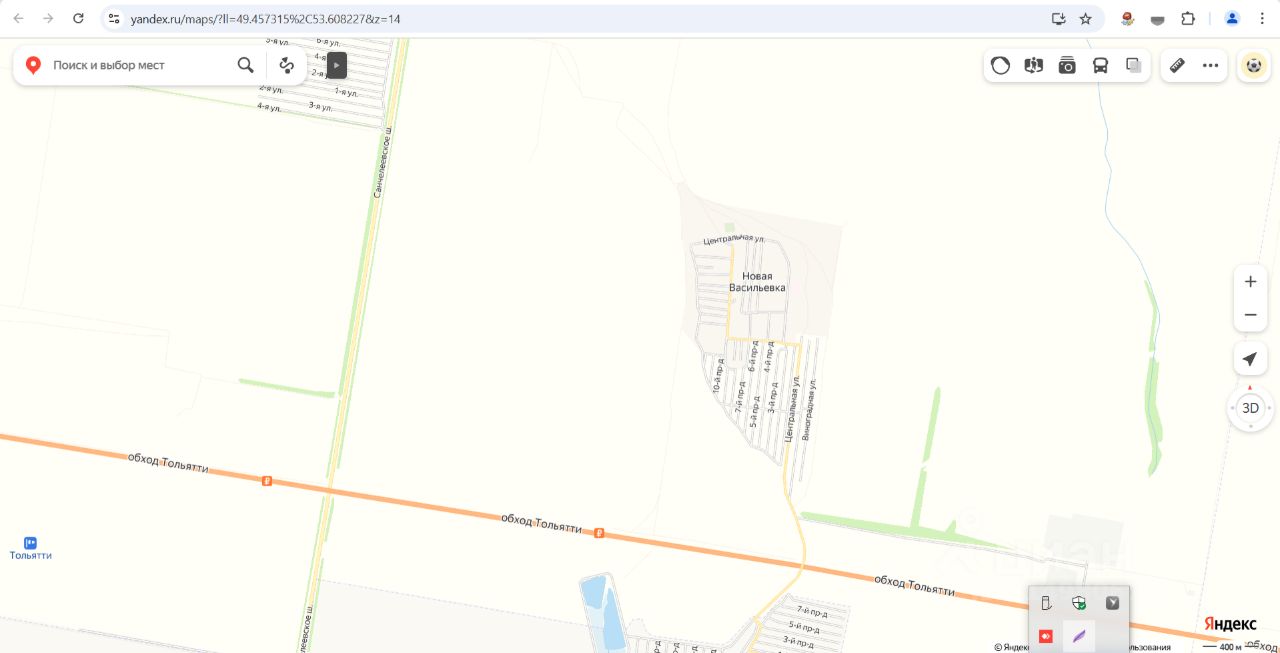Image resolution: width=1280 pixels, height=653 pixels.
Task: Go forward in browser history
Action: [48, 18]
